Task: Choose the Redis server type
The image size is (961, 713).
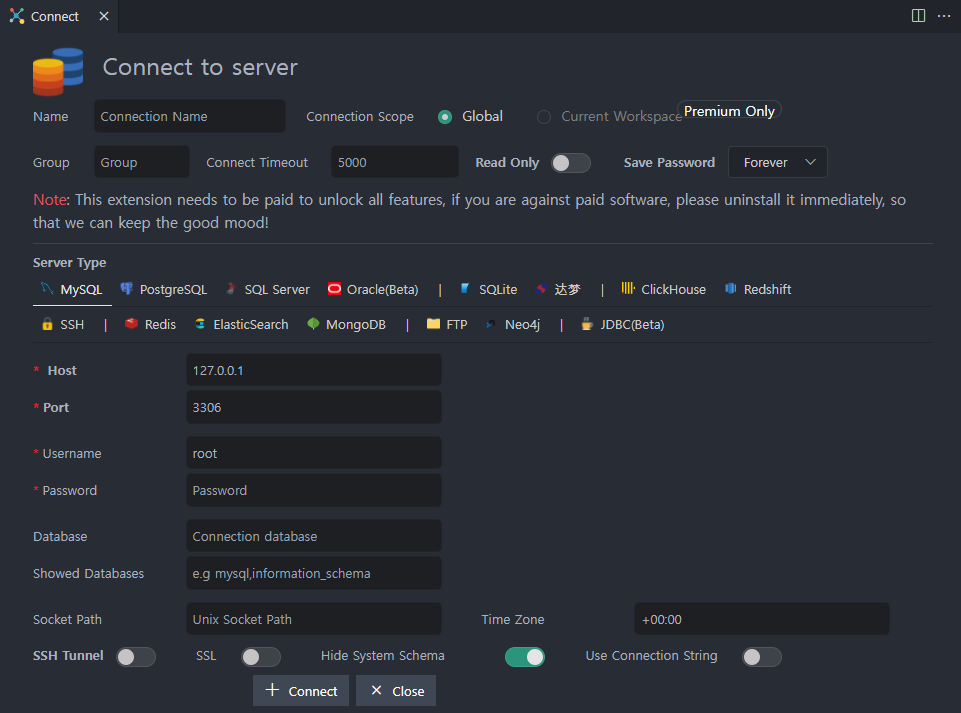Action: [150, 324]
